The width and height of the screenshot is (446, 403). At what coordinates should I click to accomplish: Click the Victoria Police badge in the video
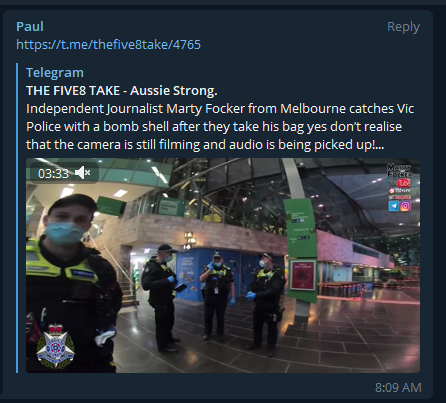(x=56, y=346)
